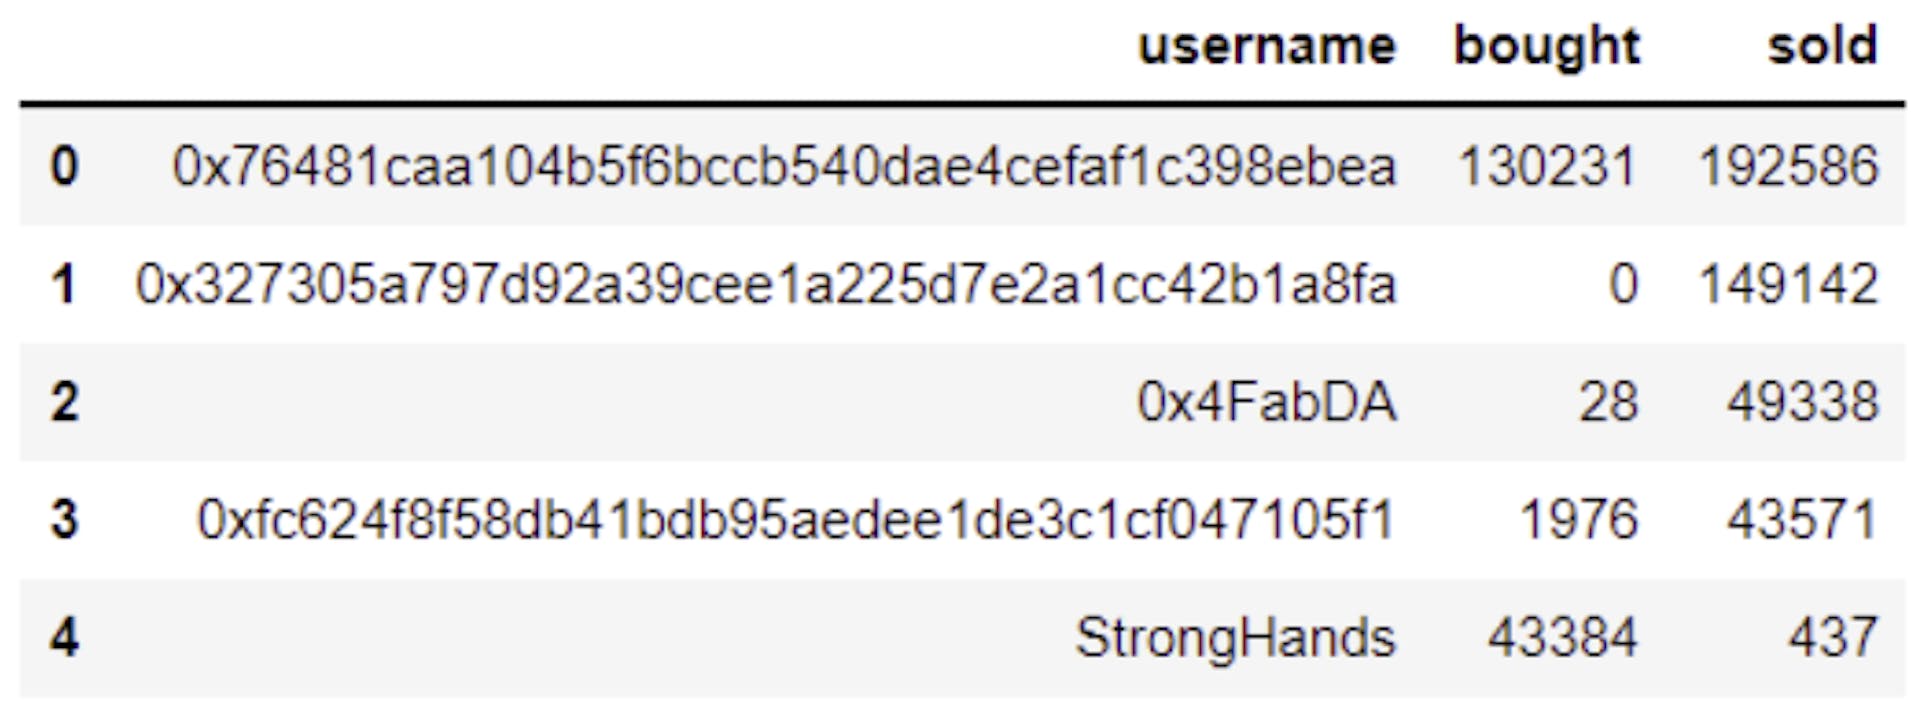Image resolution: width=1920 pixels, height=711 pixels.
Task: Click username 0x76481caa104b5f6bccb540dae4cefaf1c398ebea
Action: (x=784, y=166)
